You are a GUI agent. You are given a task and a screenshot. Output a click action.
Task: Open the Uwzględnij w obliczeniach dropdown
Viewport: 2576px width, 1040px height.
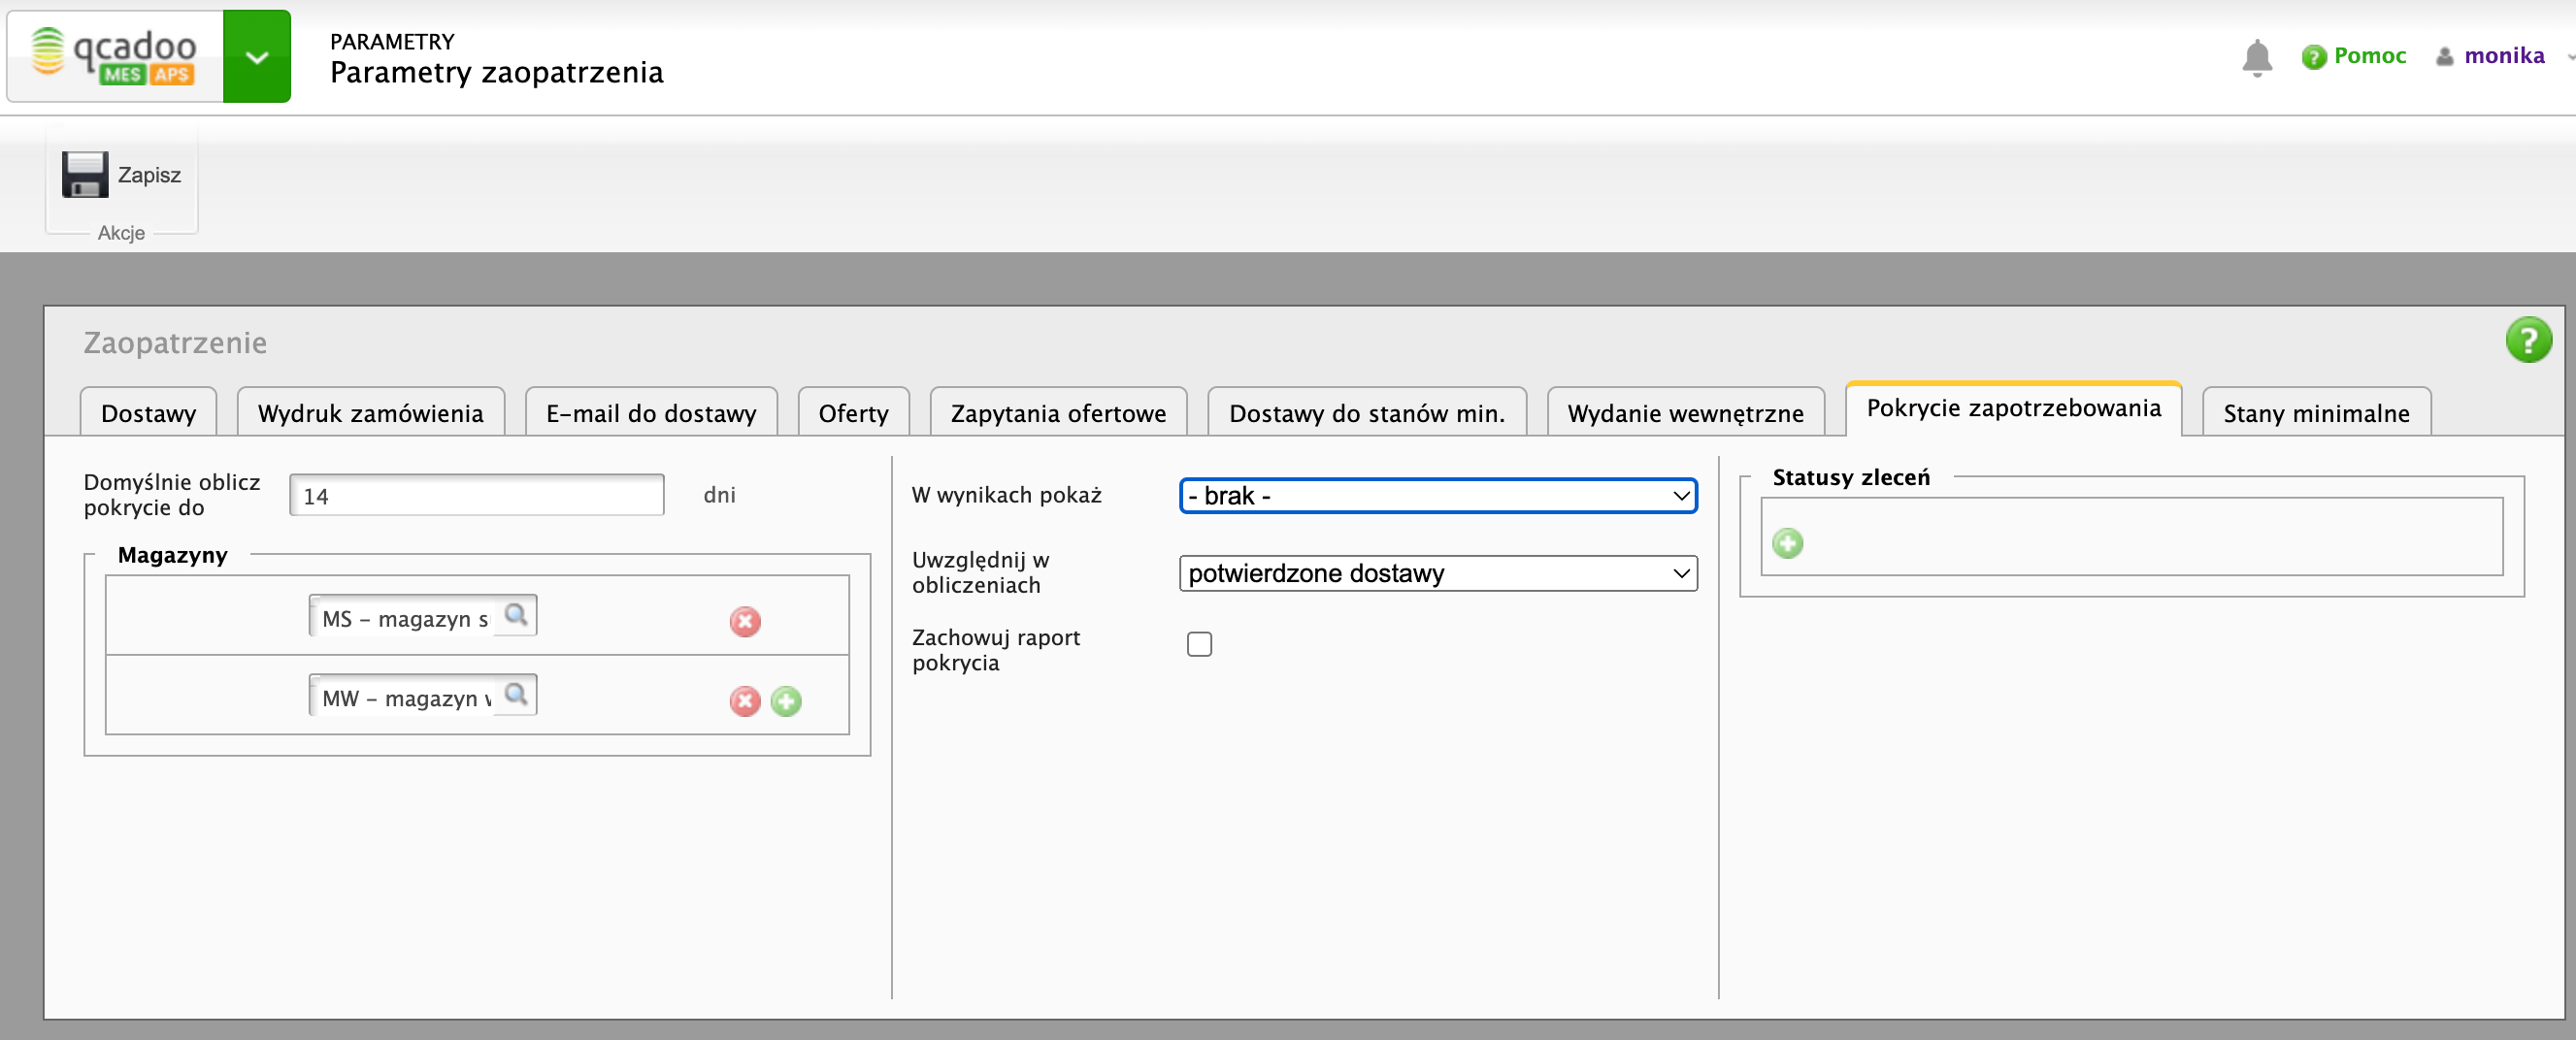coord(1438,574)
